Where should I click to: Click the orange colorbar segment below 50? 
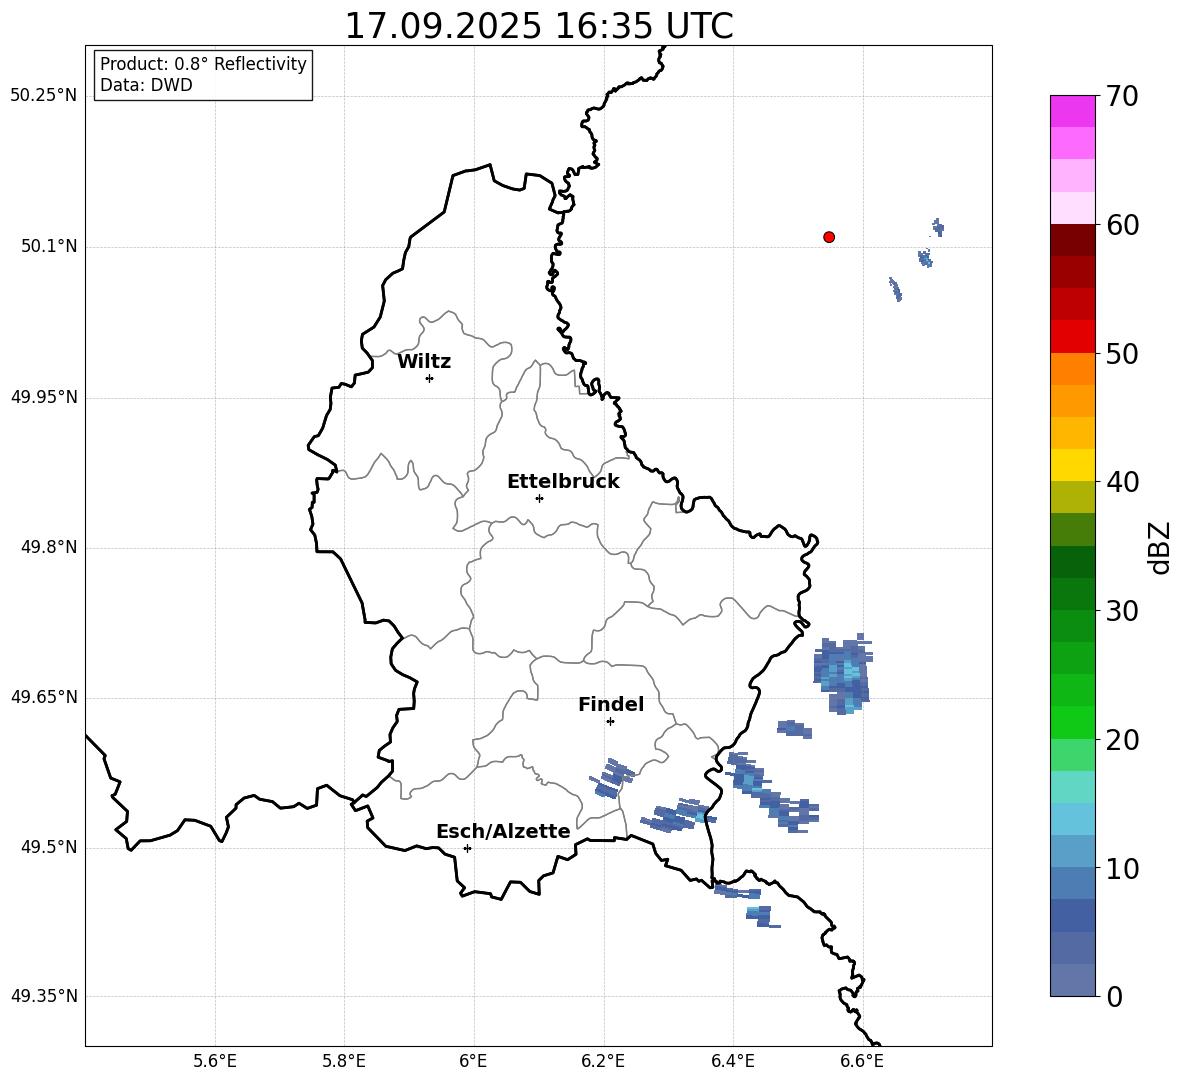click(x=1072, y=368)
